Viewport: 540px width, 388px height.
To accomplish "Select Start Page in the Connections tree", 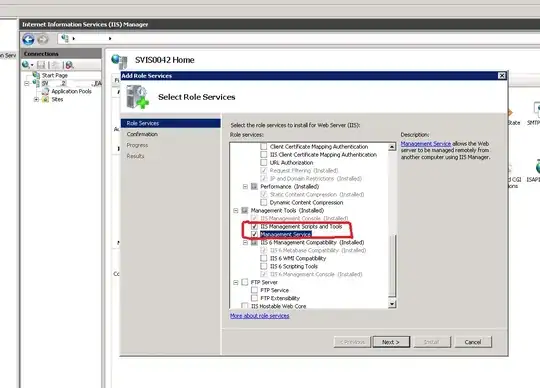I will tap(54, 75).
